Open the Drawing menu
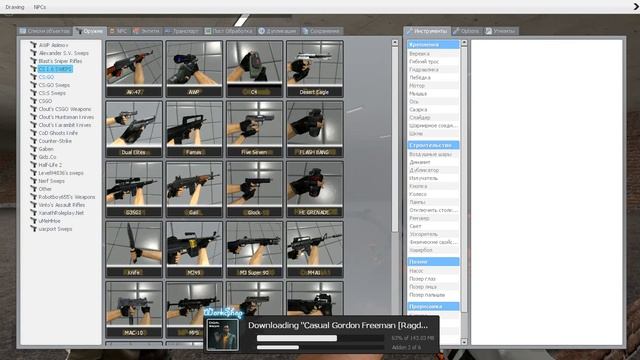 [15, 7]
